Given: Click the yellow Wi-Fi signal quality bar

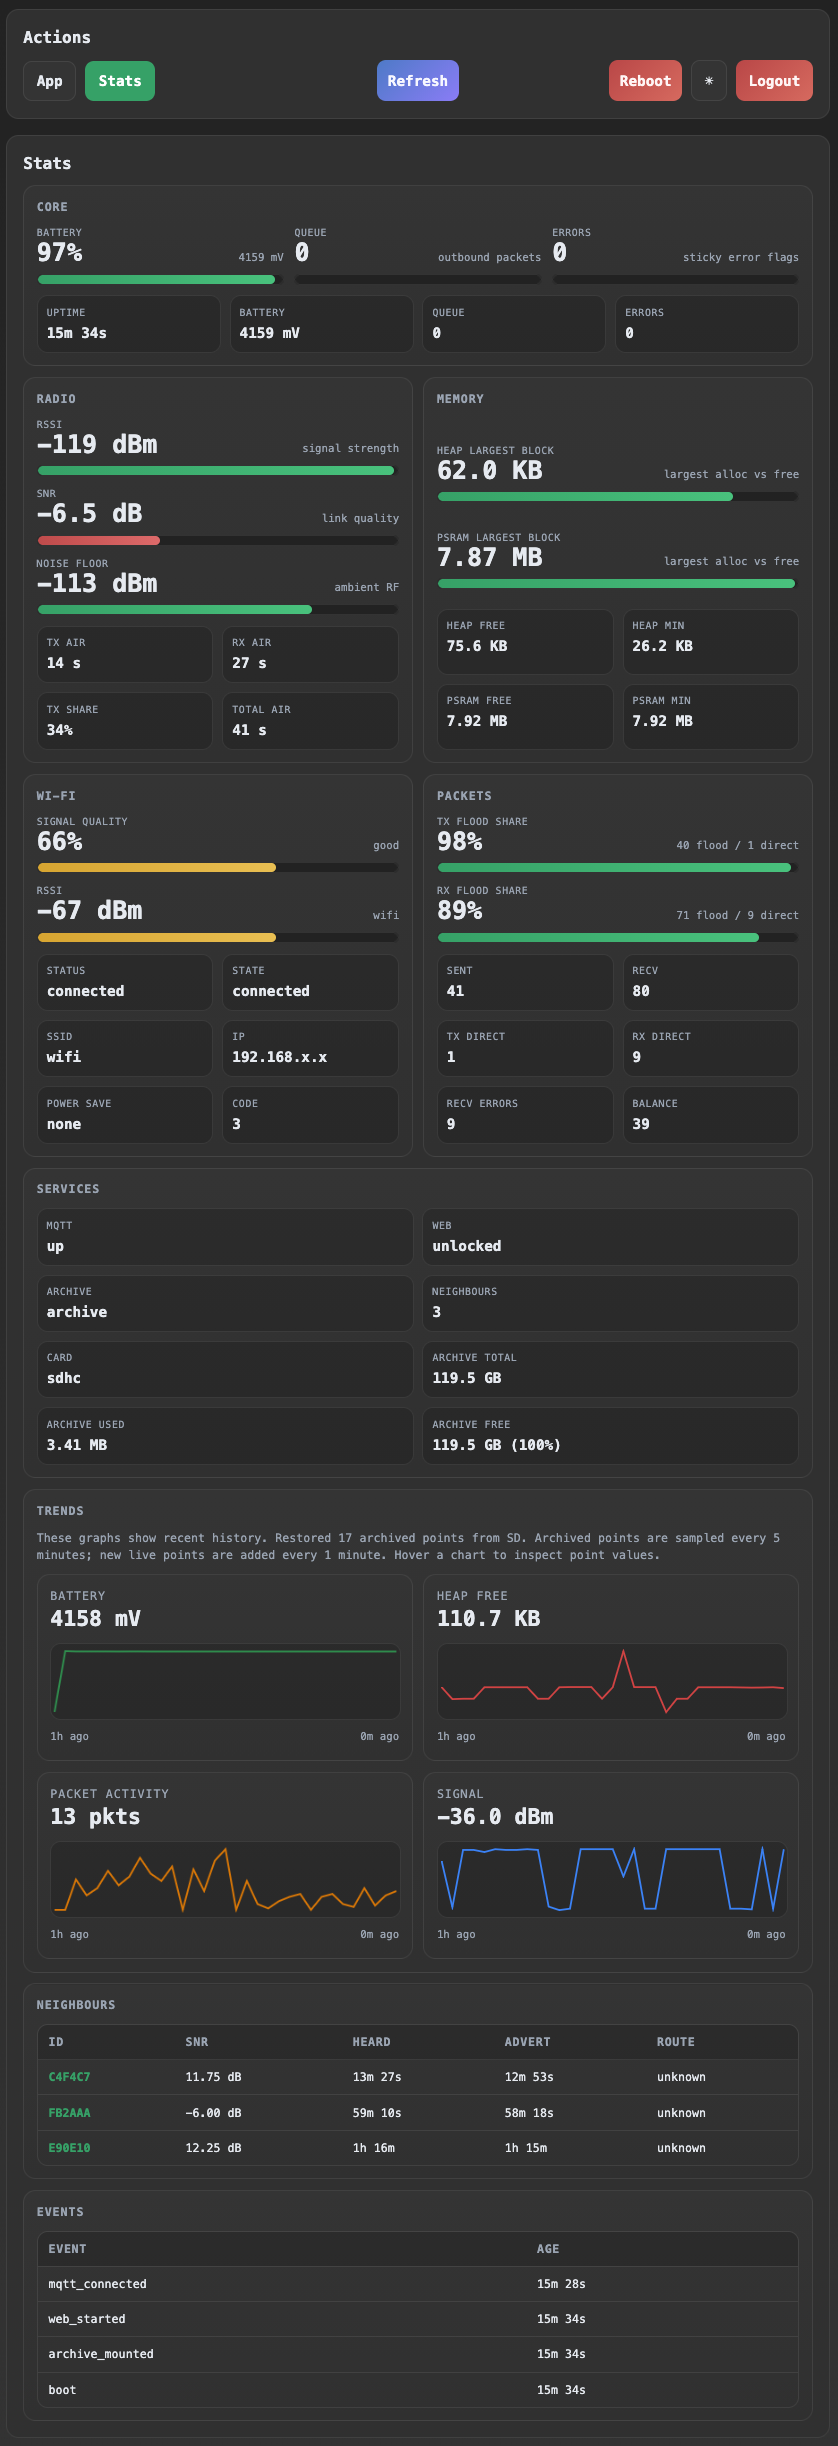Looking at the screenshot, I should pyautogui.click(x=218, y=868).
